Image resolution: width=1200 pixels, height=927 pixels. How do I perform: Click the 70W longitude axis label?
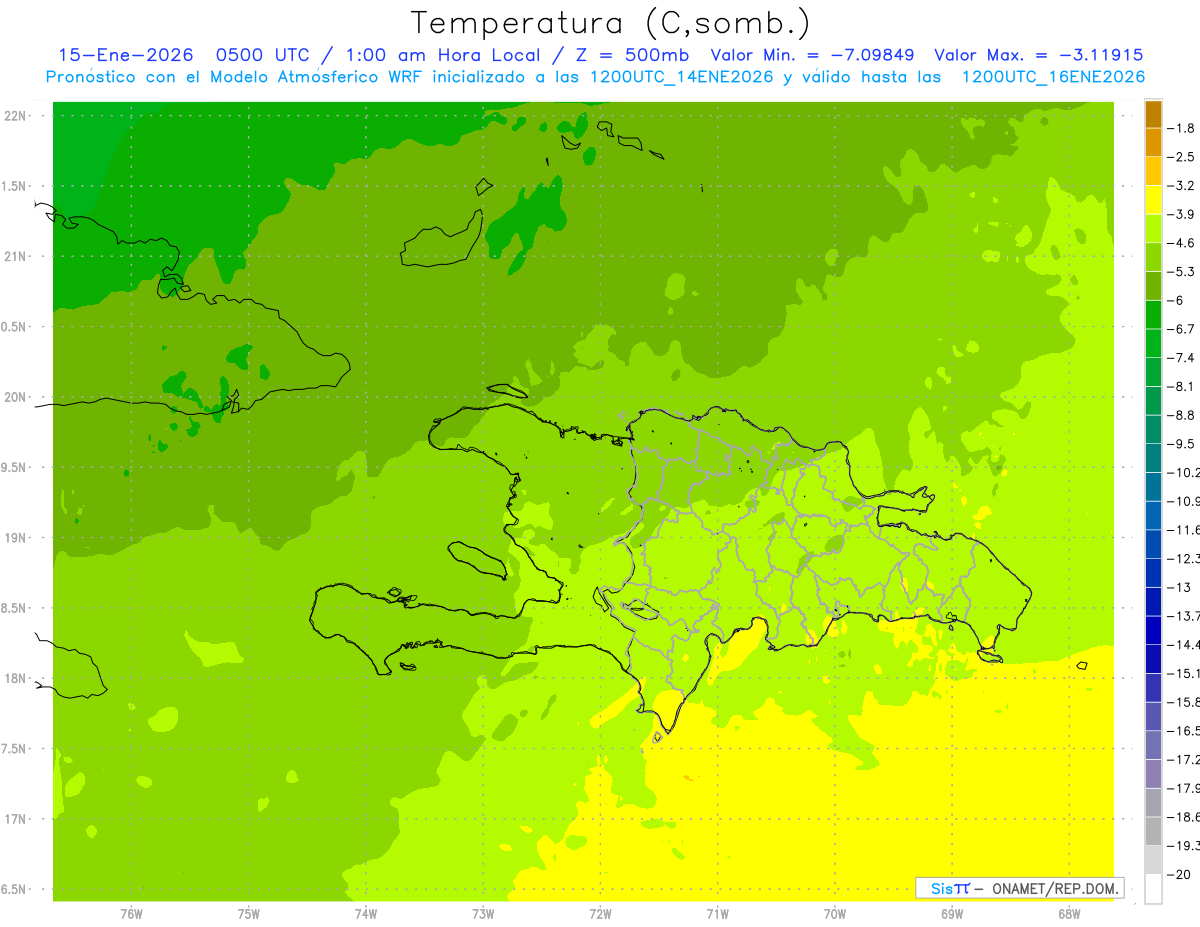point(834,914)
